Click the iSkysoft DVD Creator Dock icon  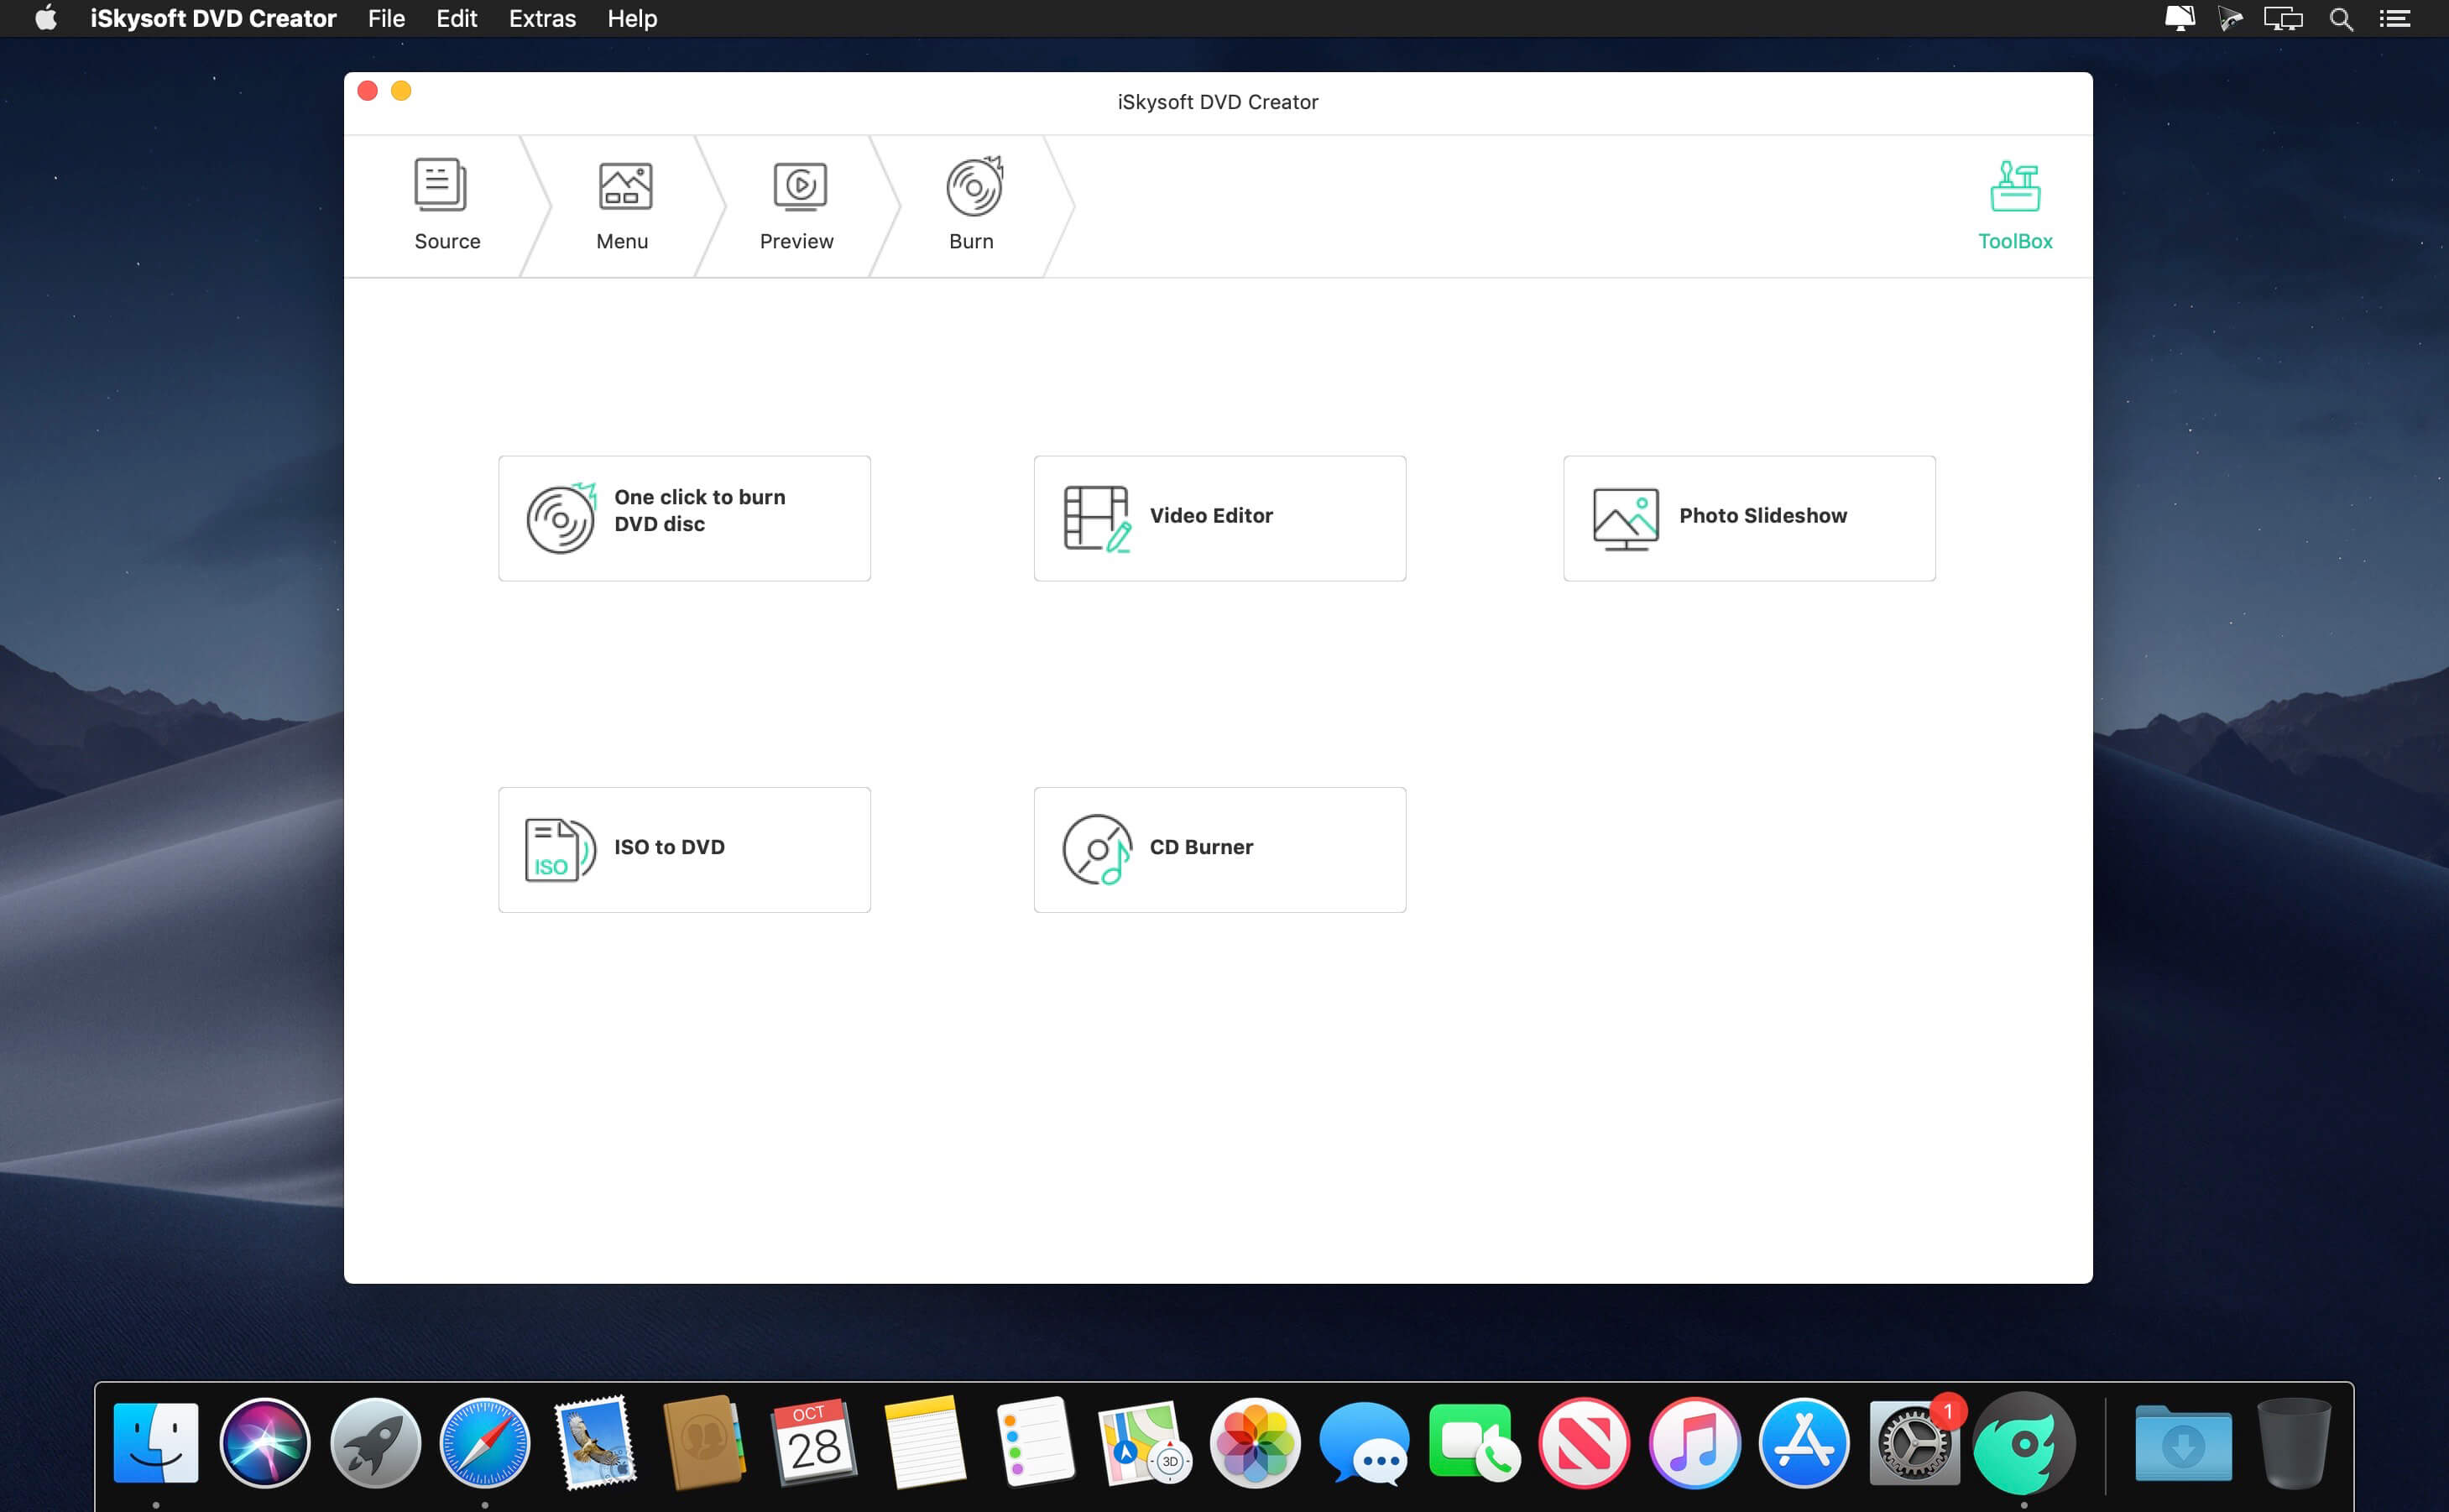click(2024, 1442)
